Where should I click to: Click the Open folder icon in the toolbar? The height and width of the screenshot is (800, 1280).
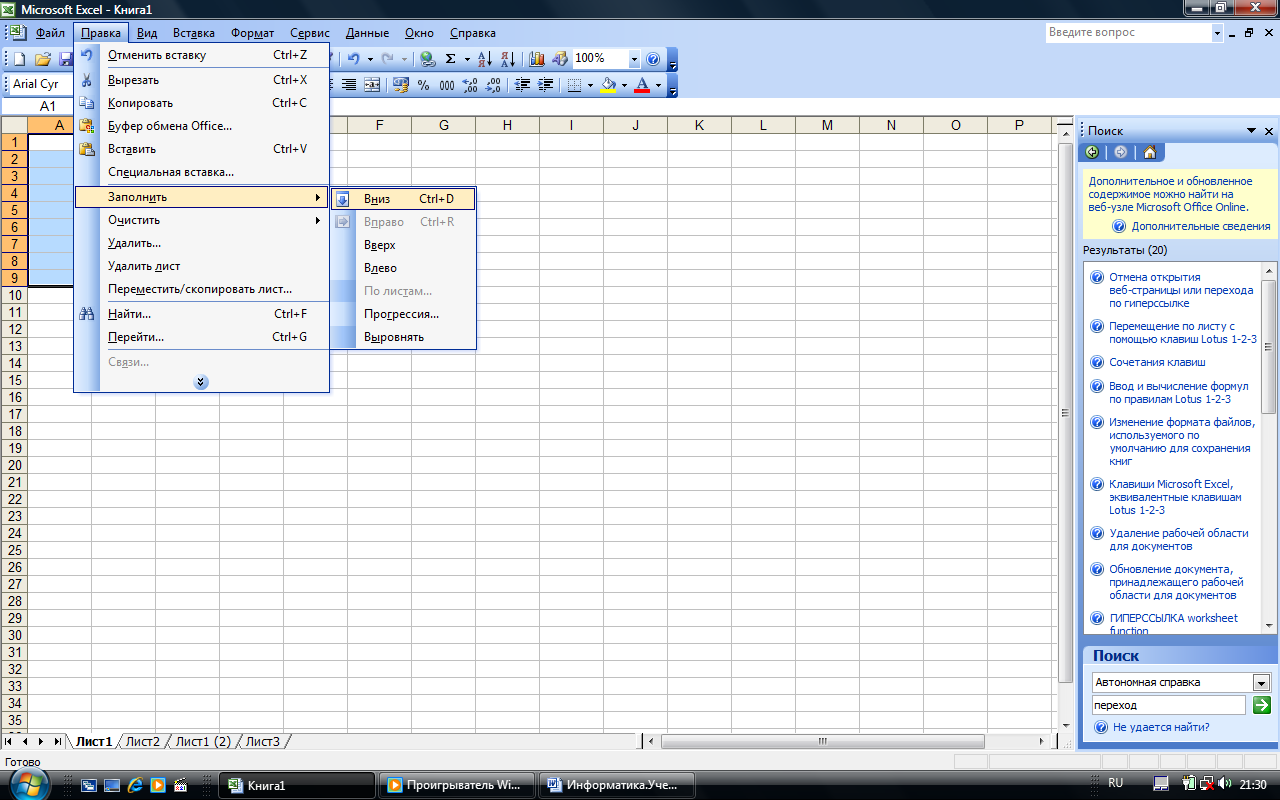[43, 59]
